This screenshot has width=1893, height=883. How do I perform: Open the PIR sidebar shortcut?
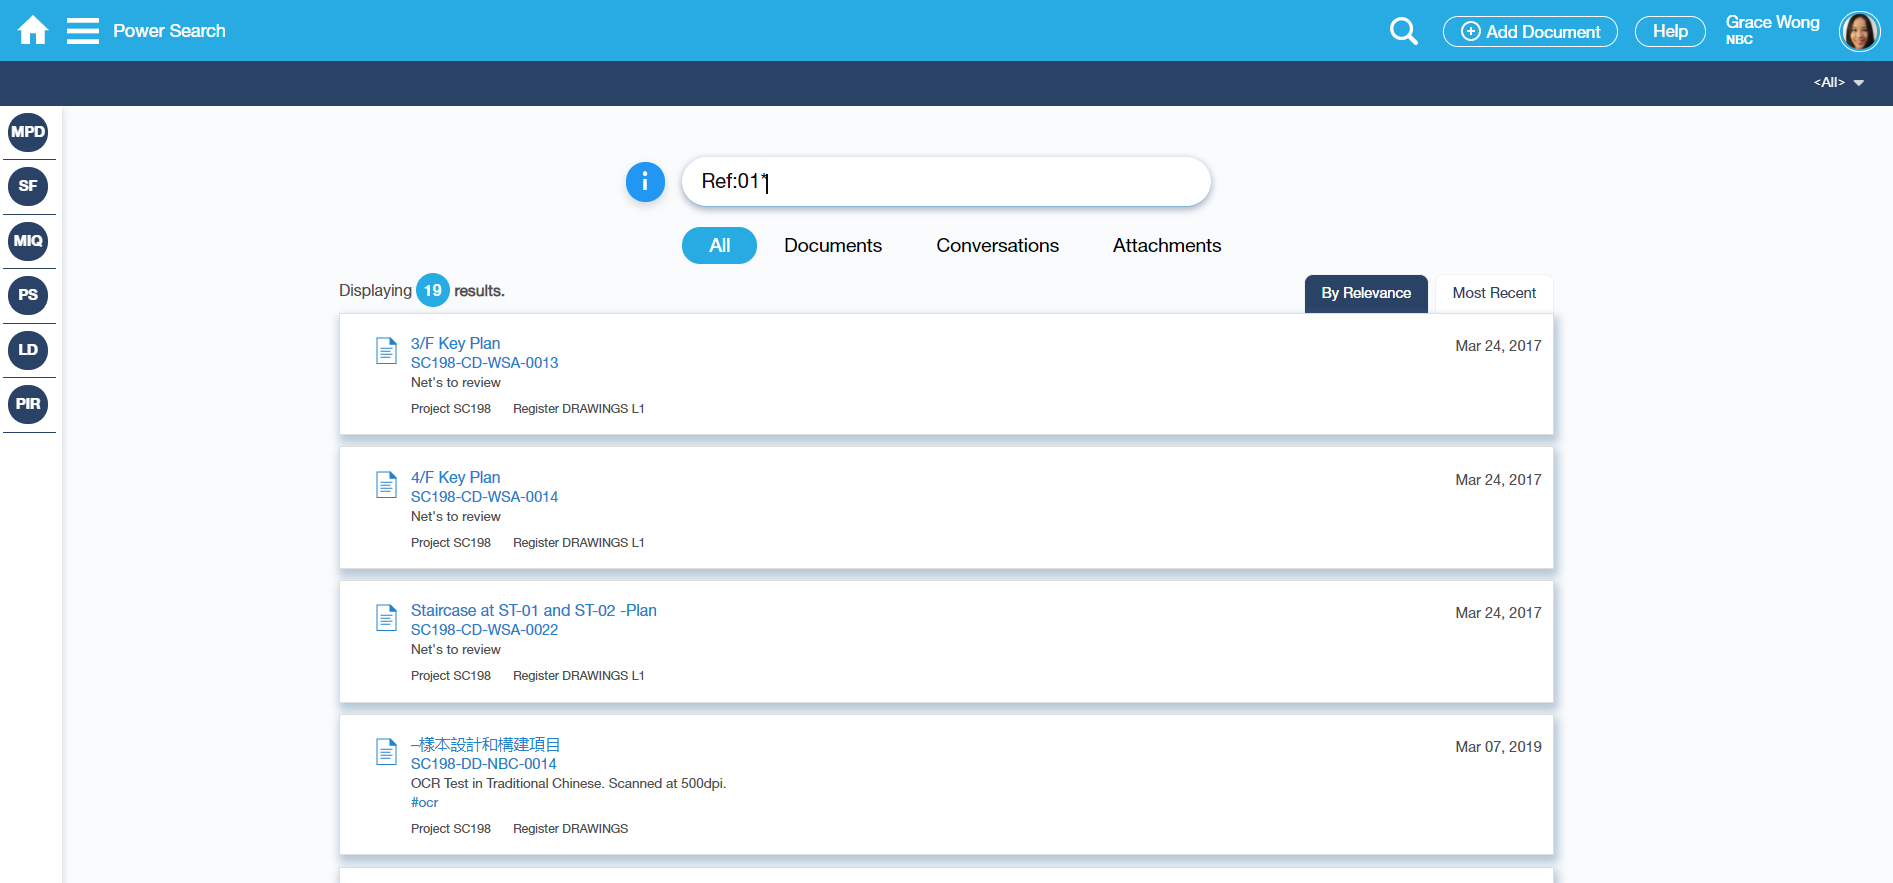[x=28, y=404]
